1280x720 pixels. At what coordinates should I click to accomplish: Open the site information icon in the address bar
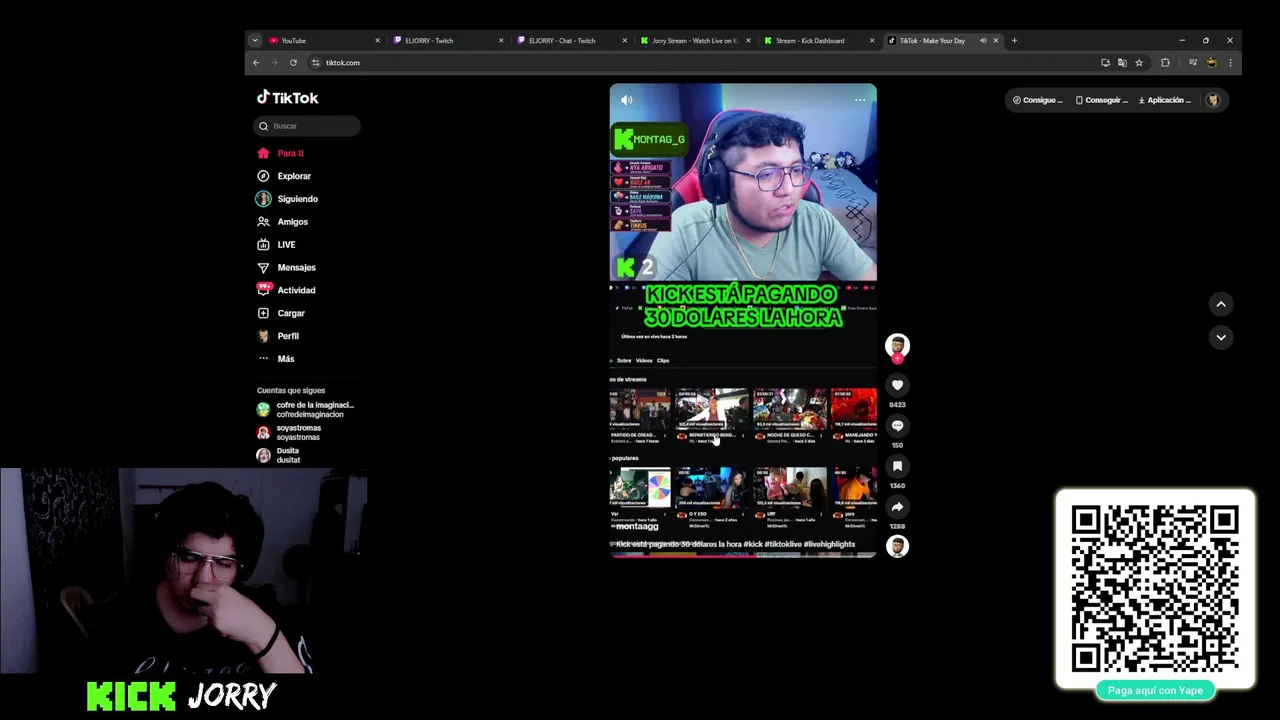click(x=316, y=63)
